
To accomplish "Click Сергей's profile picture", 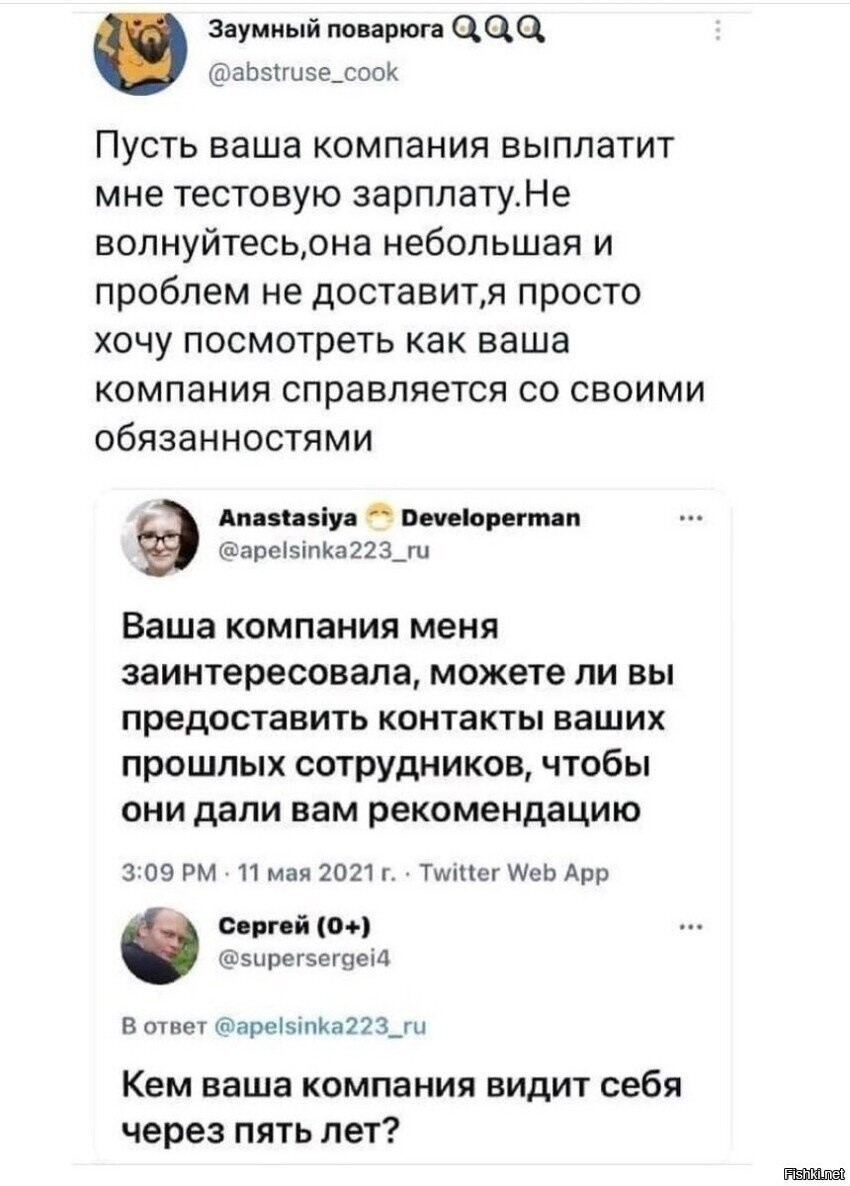I will point(160,945).
